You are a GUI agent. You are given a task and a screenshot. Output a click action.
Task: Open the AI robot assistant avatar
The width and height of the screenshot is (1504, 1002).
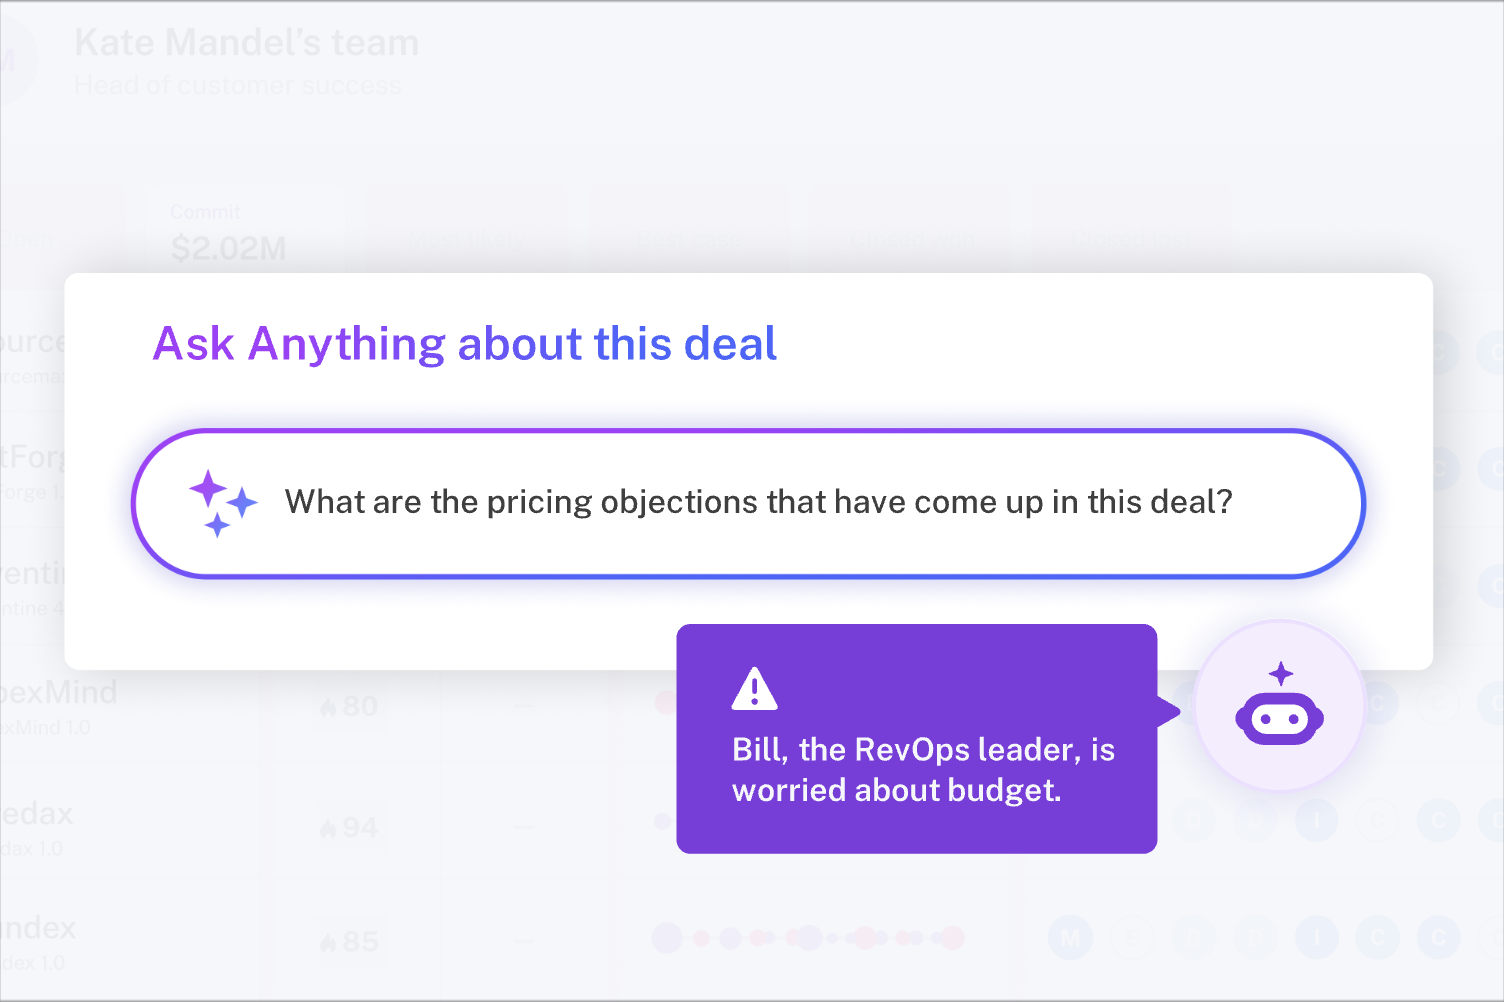(x=1280, y=706)
